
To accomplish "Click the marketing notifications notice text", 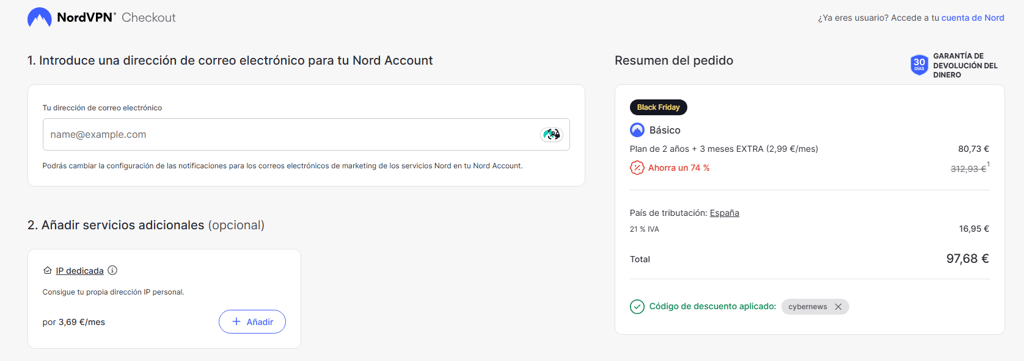I will (283, 166).
